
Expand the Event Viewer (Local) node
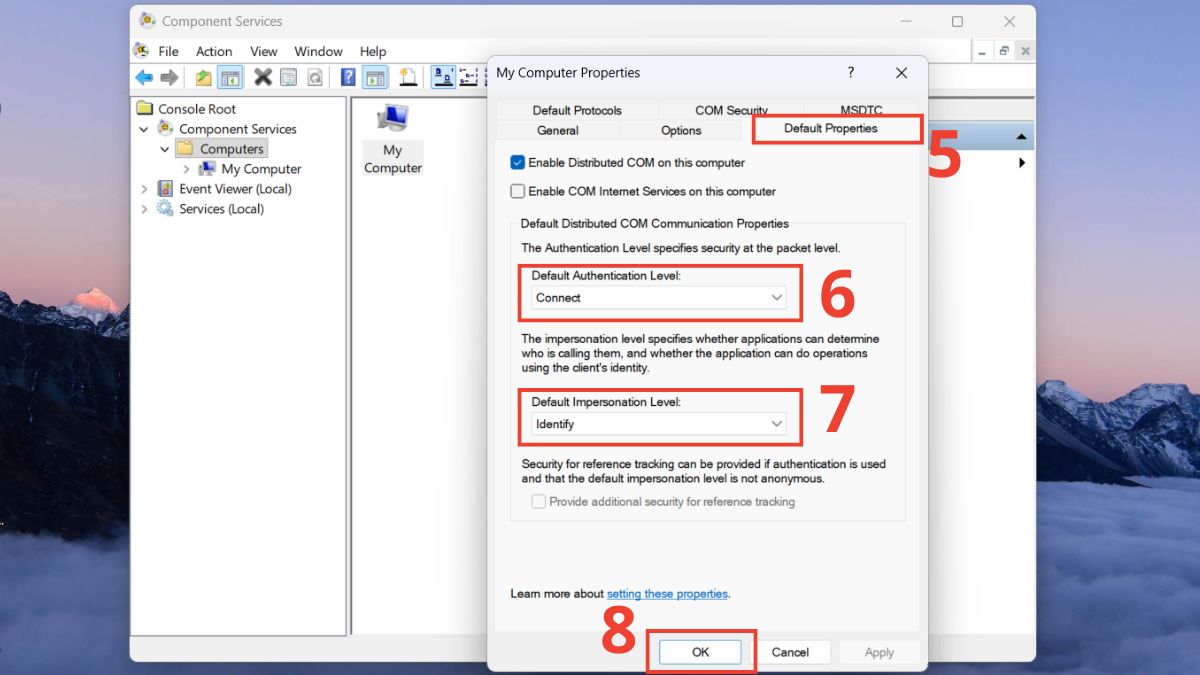pos(144,189)
